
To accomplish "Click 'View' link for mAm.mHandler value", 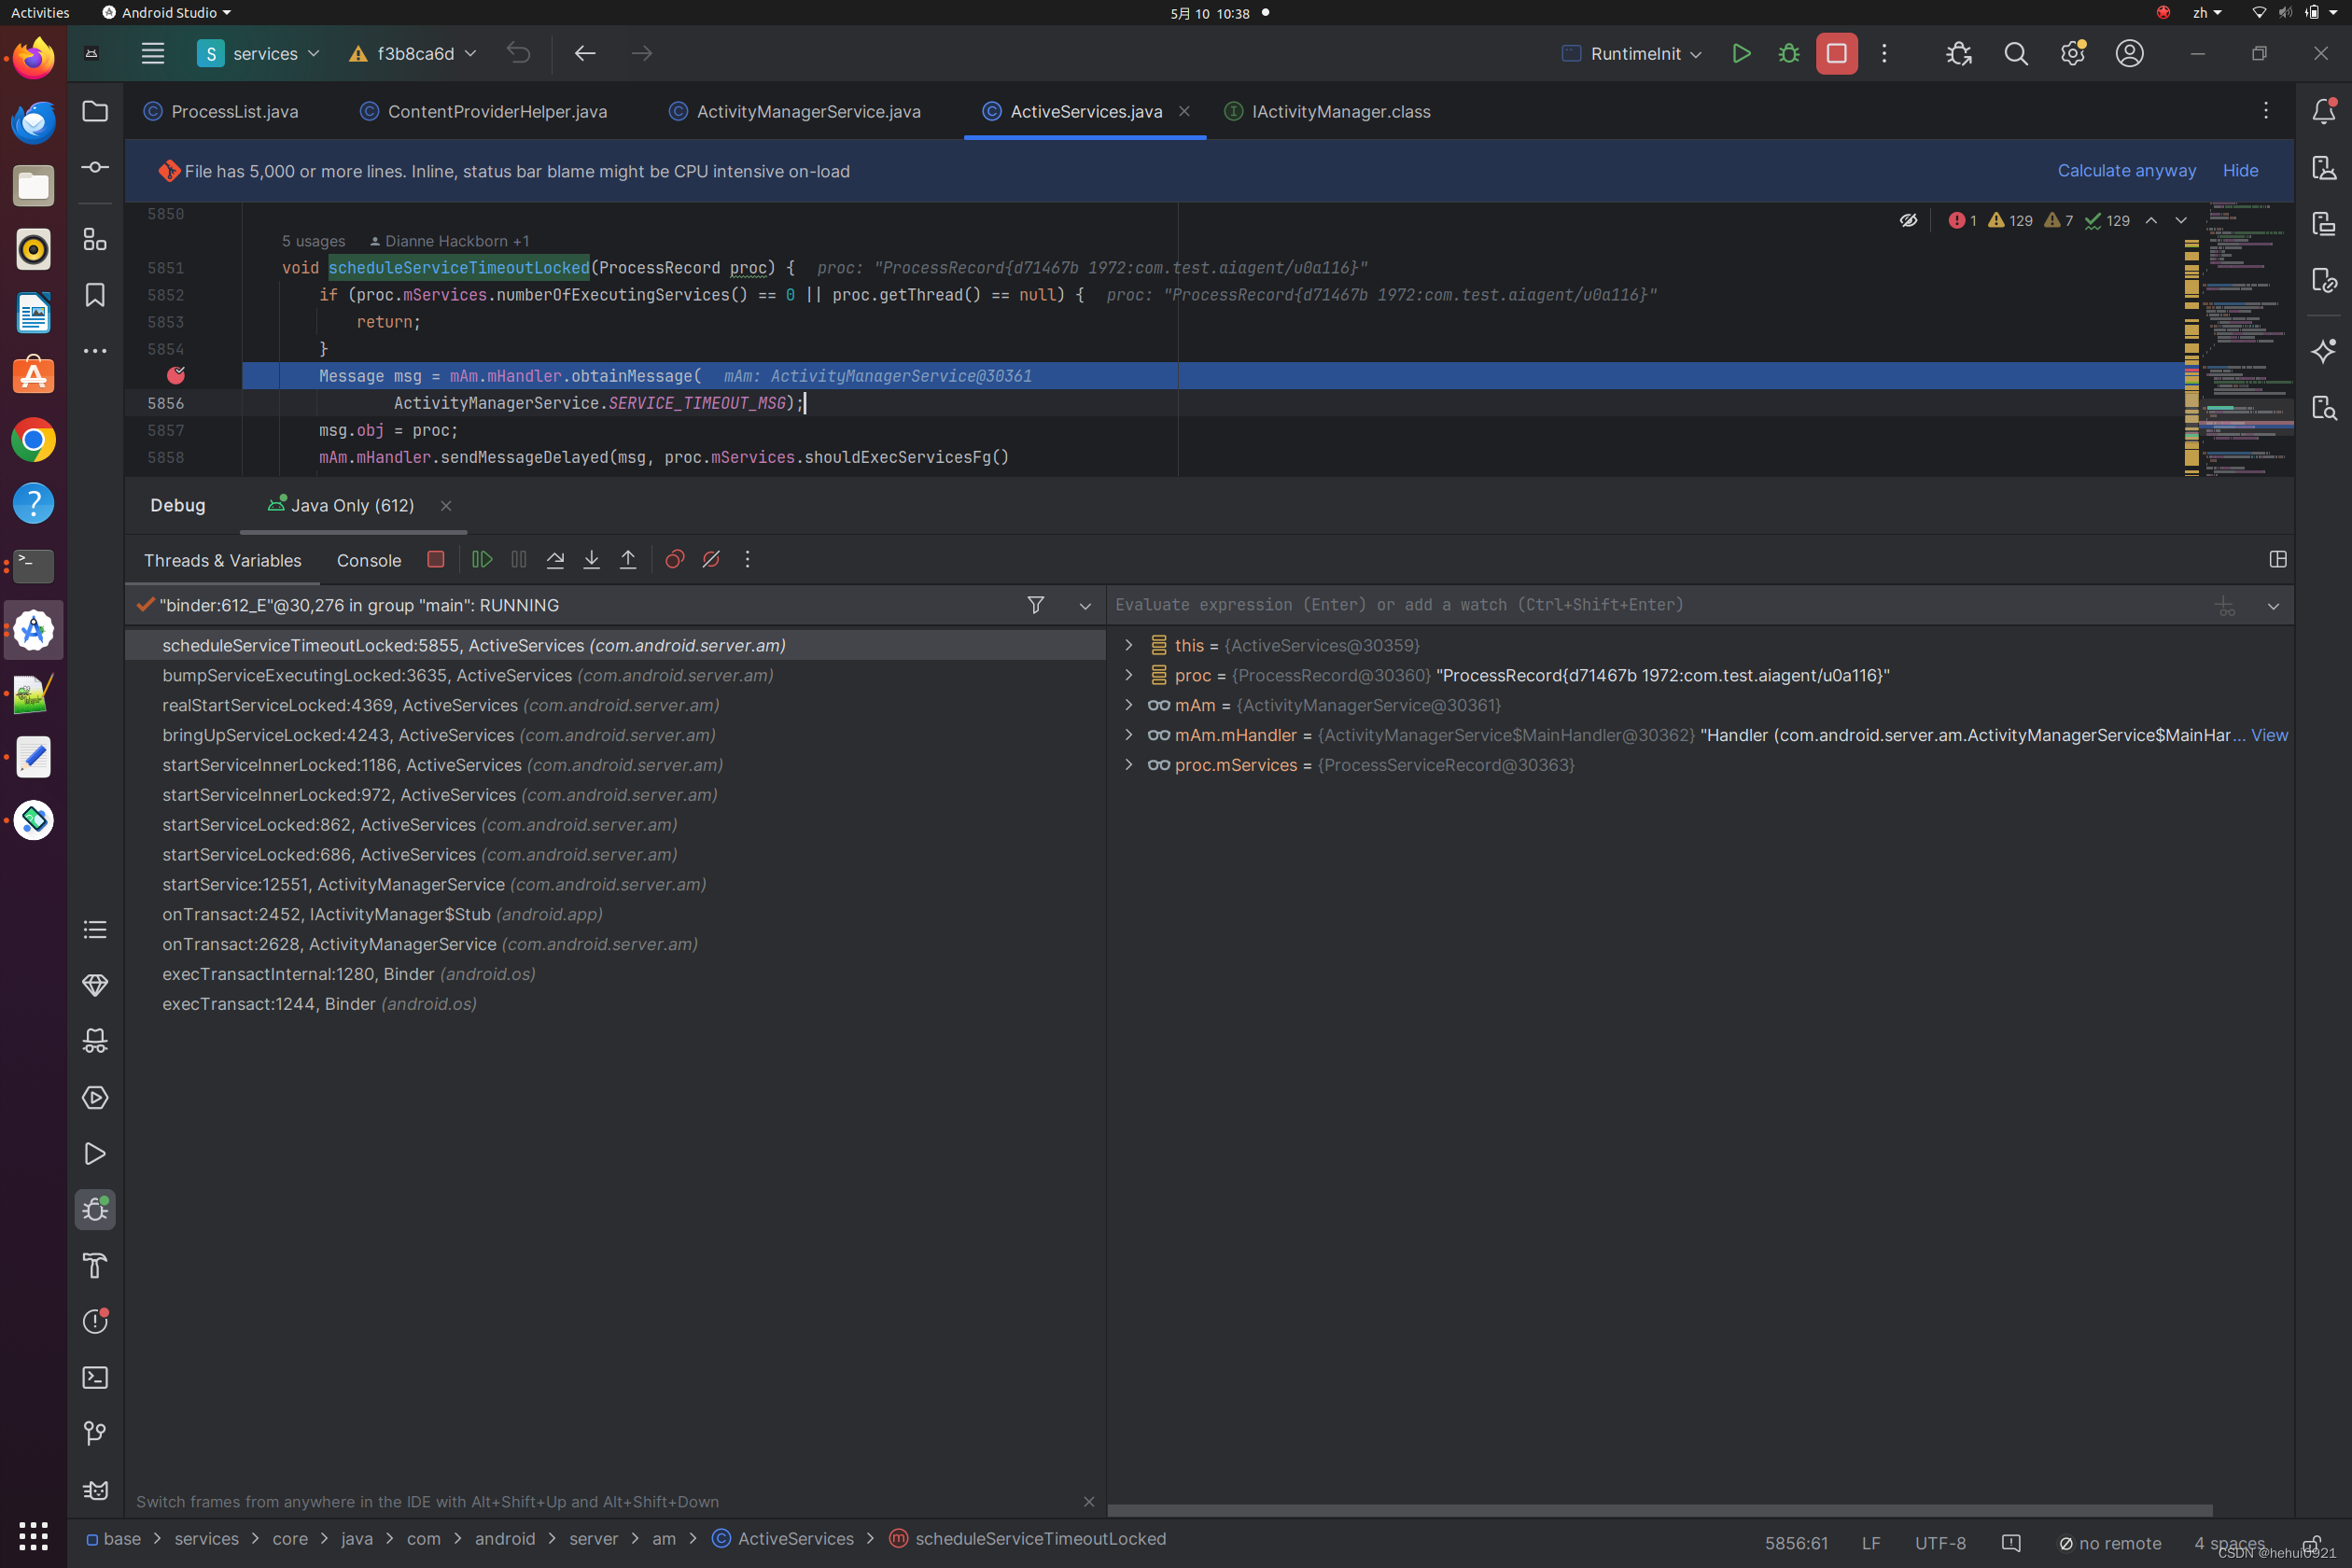I will 2269,735.
